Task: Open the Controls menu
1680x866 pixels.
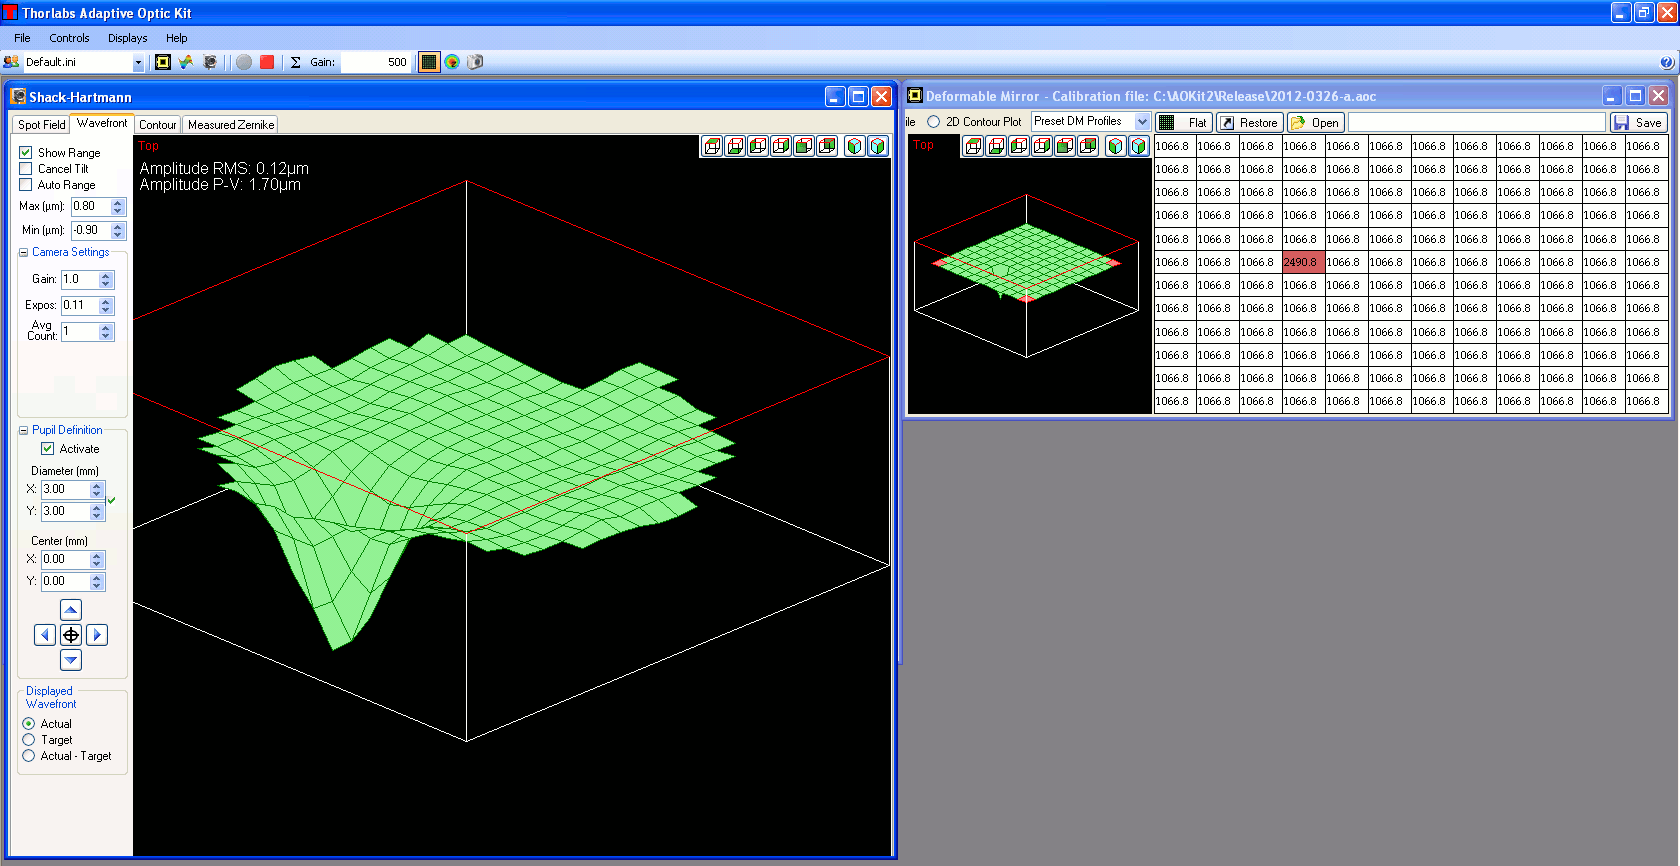Action: (x=69, y=38)
